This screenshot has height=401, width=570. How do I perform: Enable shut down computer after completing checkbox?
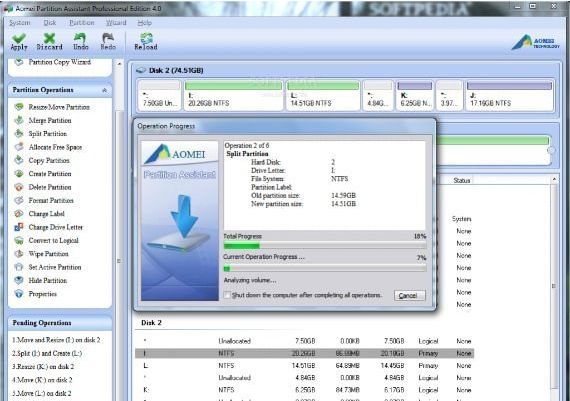click(x=227, y=295)
